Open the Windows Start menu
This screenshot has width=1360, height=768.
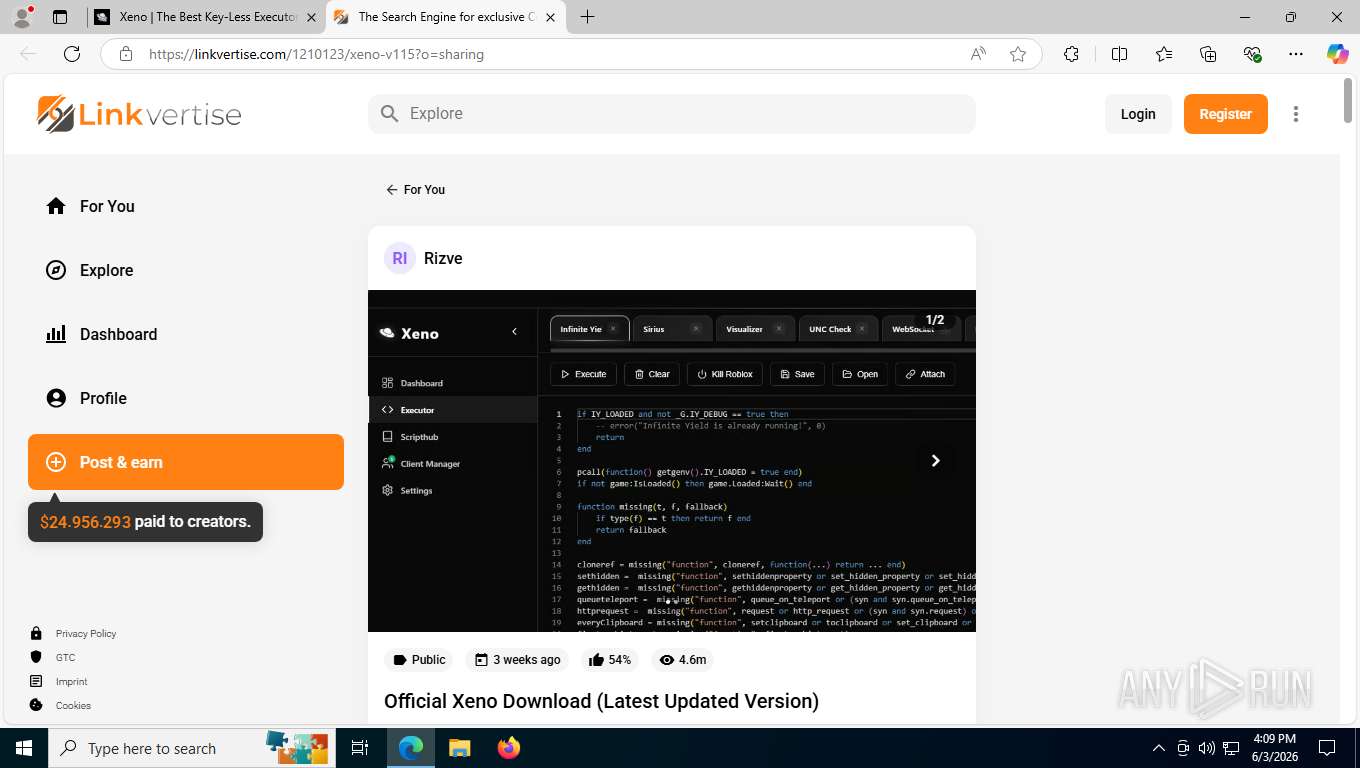coord(24,748)
